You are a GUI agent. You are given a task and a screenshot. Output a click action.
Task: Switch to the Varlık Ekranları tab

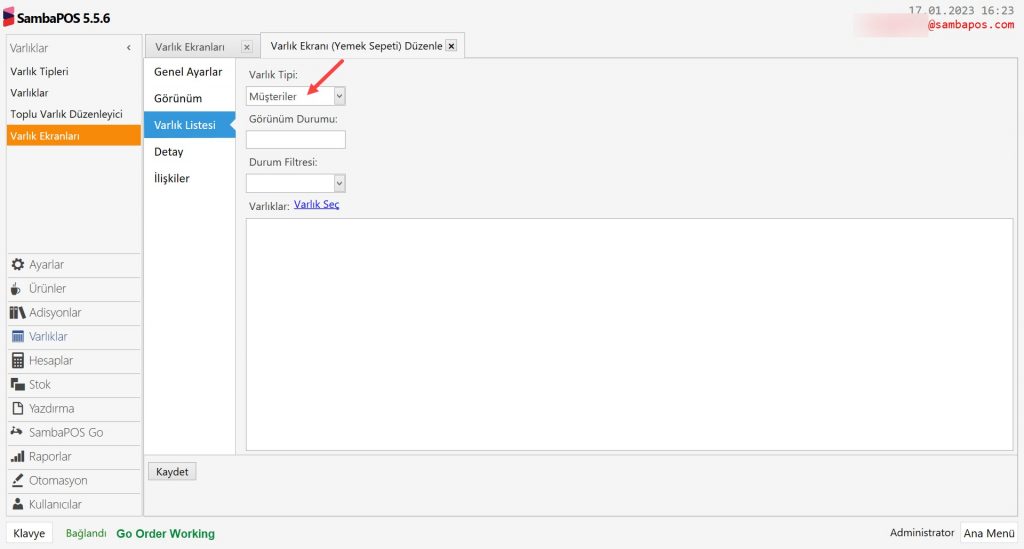[190, 47]
